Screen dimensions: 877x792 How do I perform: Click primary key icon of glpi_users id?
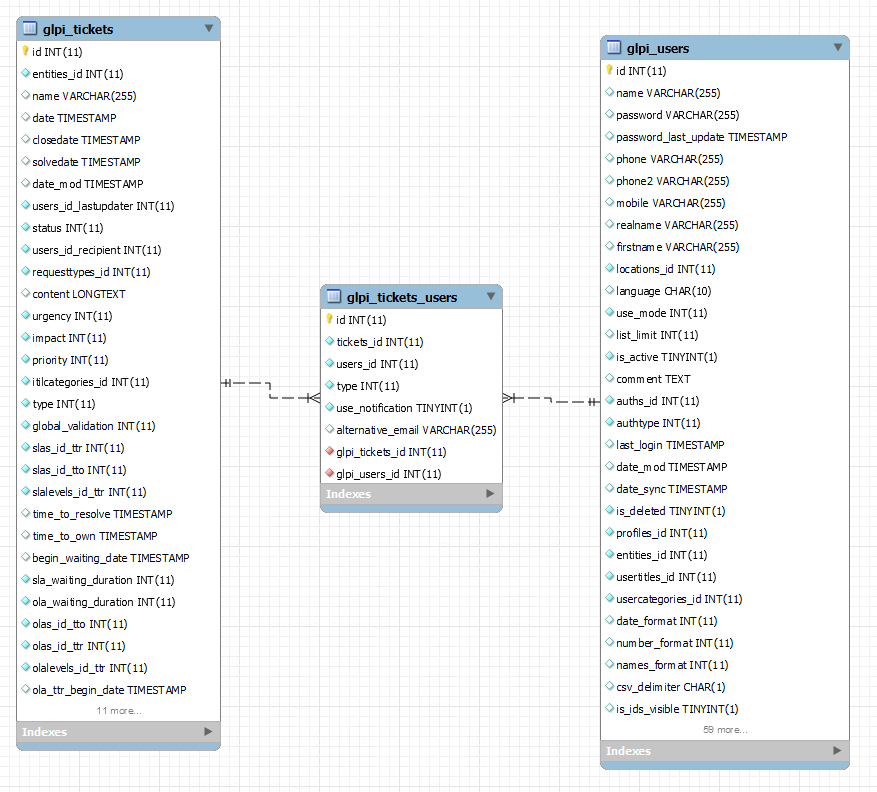[x=610, y=70]
